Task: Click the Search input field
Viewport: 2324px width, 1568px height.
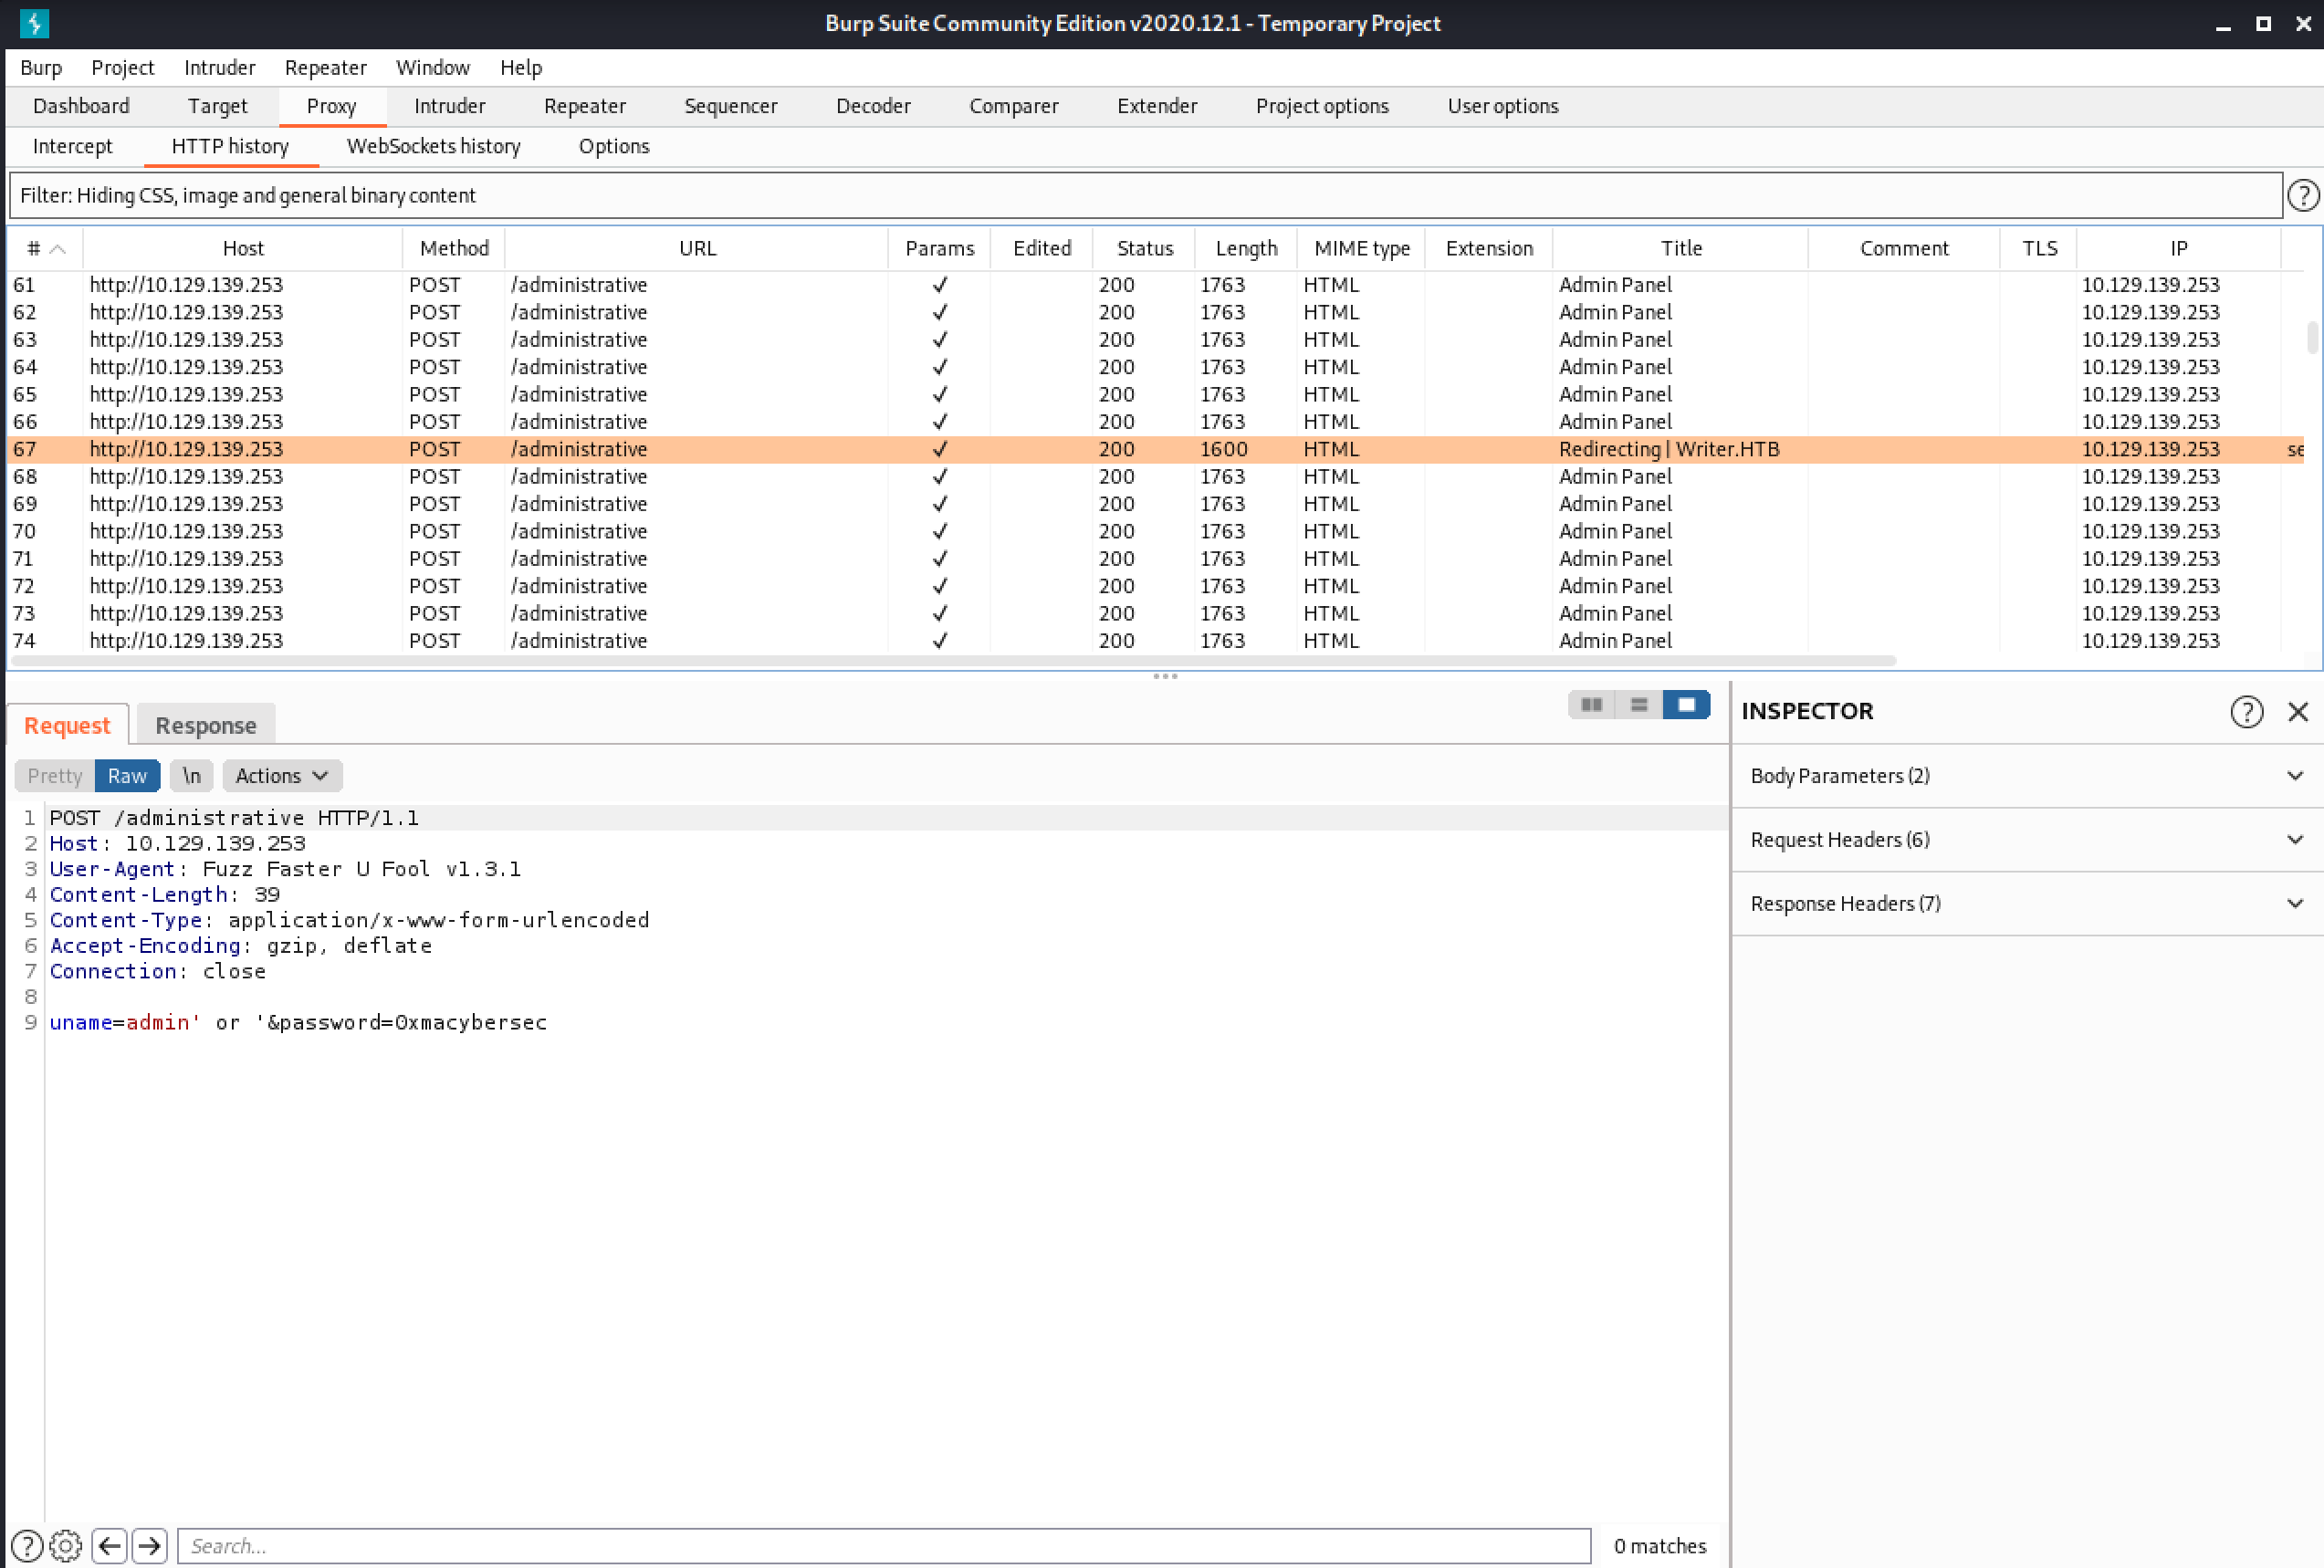Action: coord(884,1546)
